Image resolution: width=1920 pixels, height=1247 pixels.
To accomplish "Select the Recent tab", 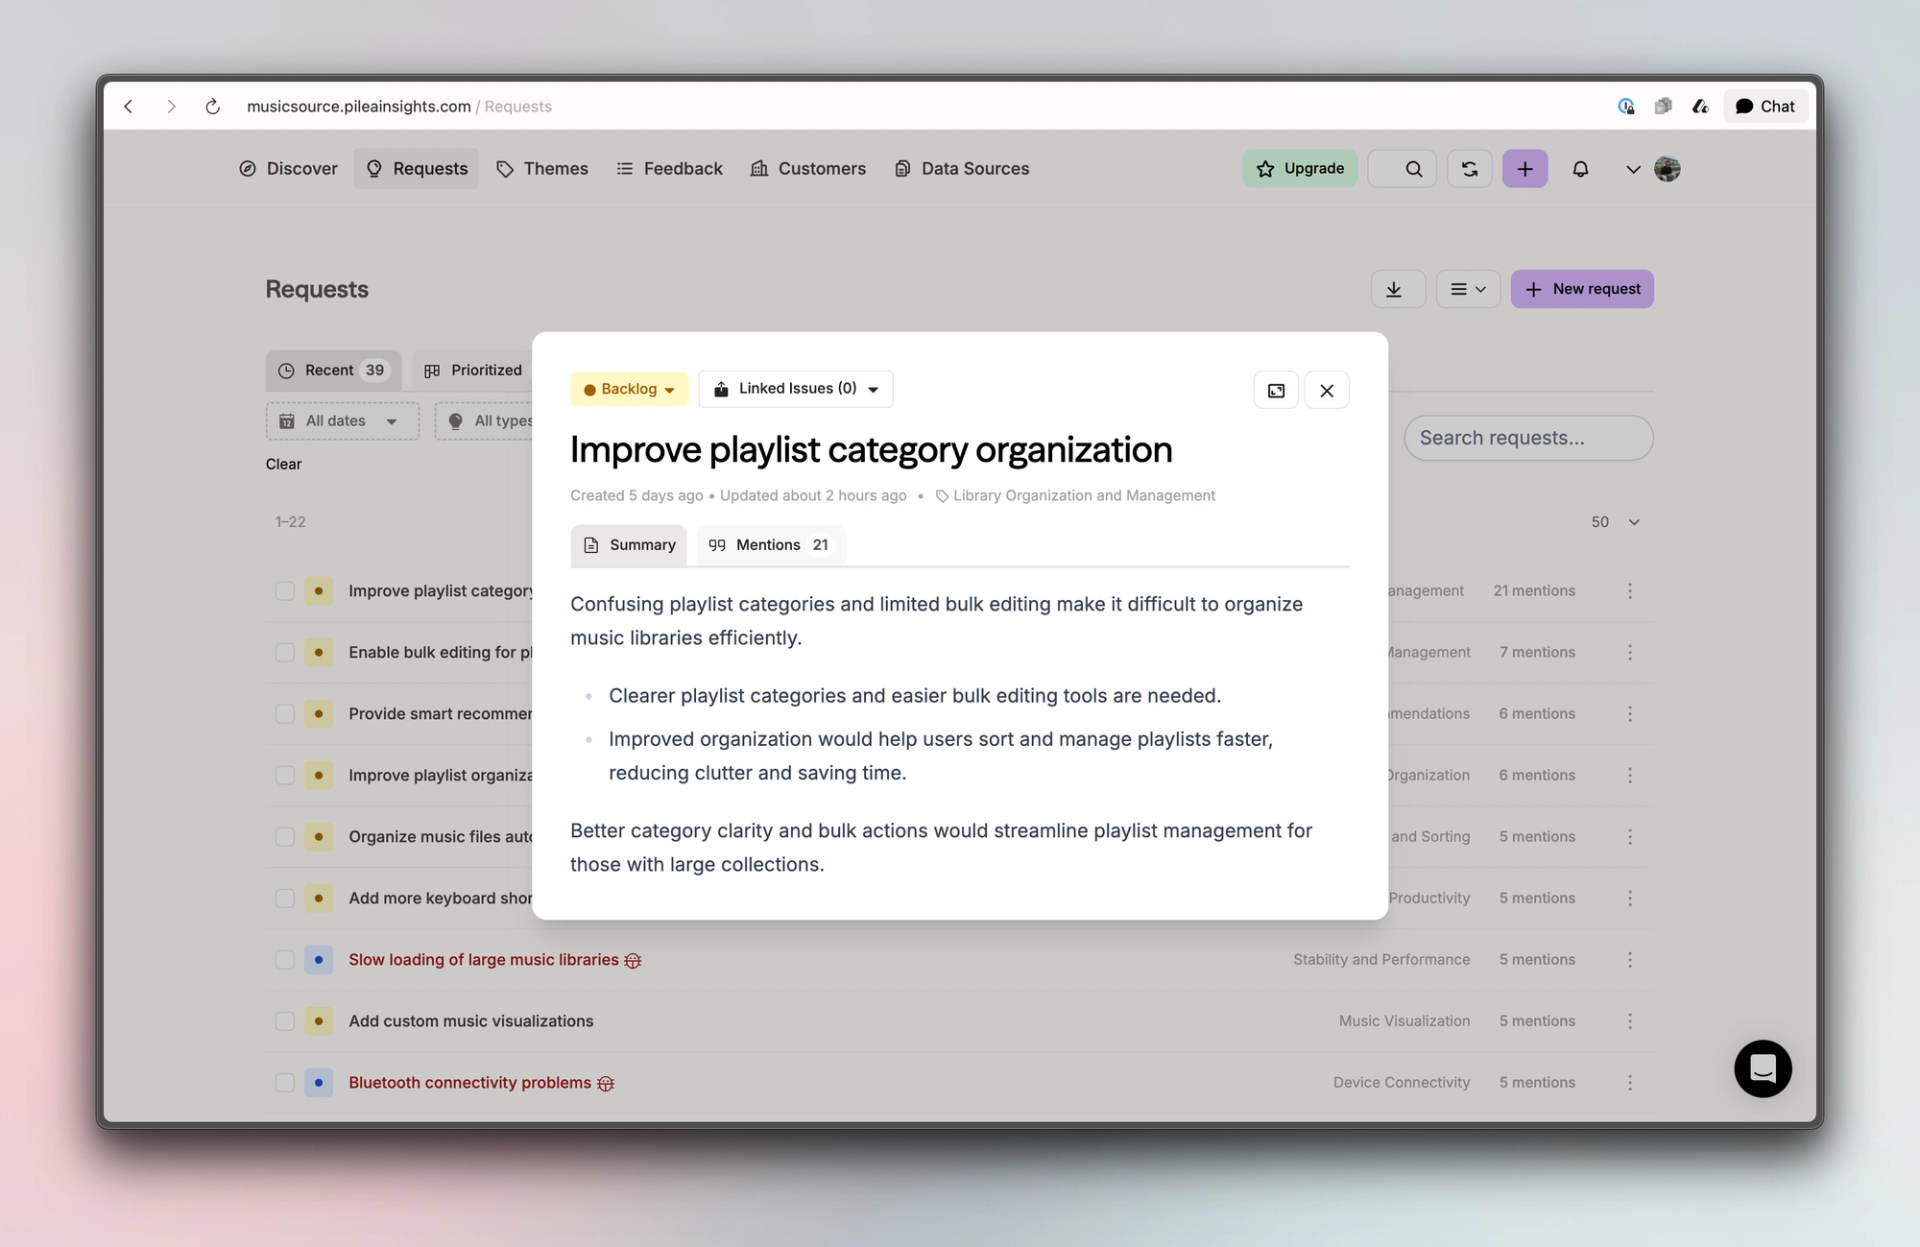I will (x=333, y=370).
